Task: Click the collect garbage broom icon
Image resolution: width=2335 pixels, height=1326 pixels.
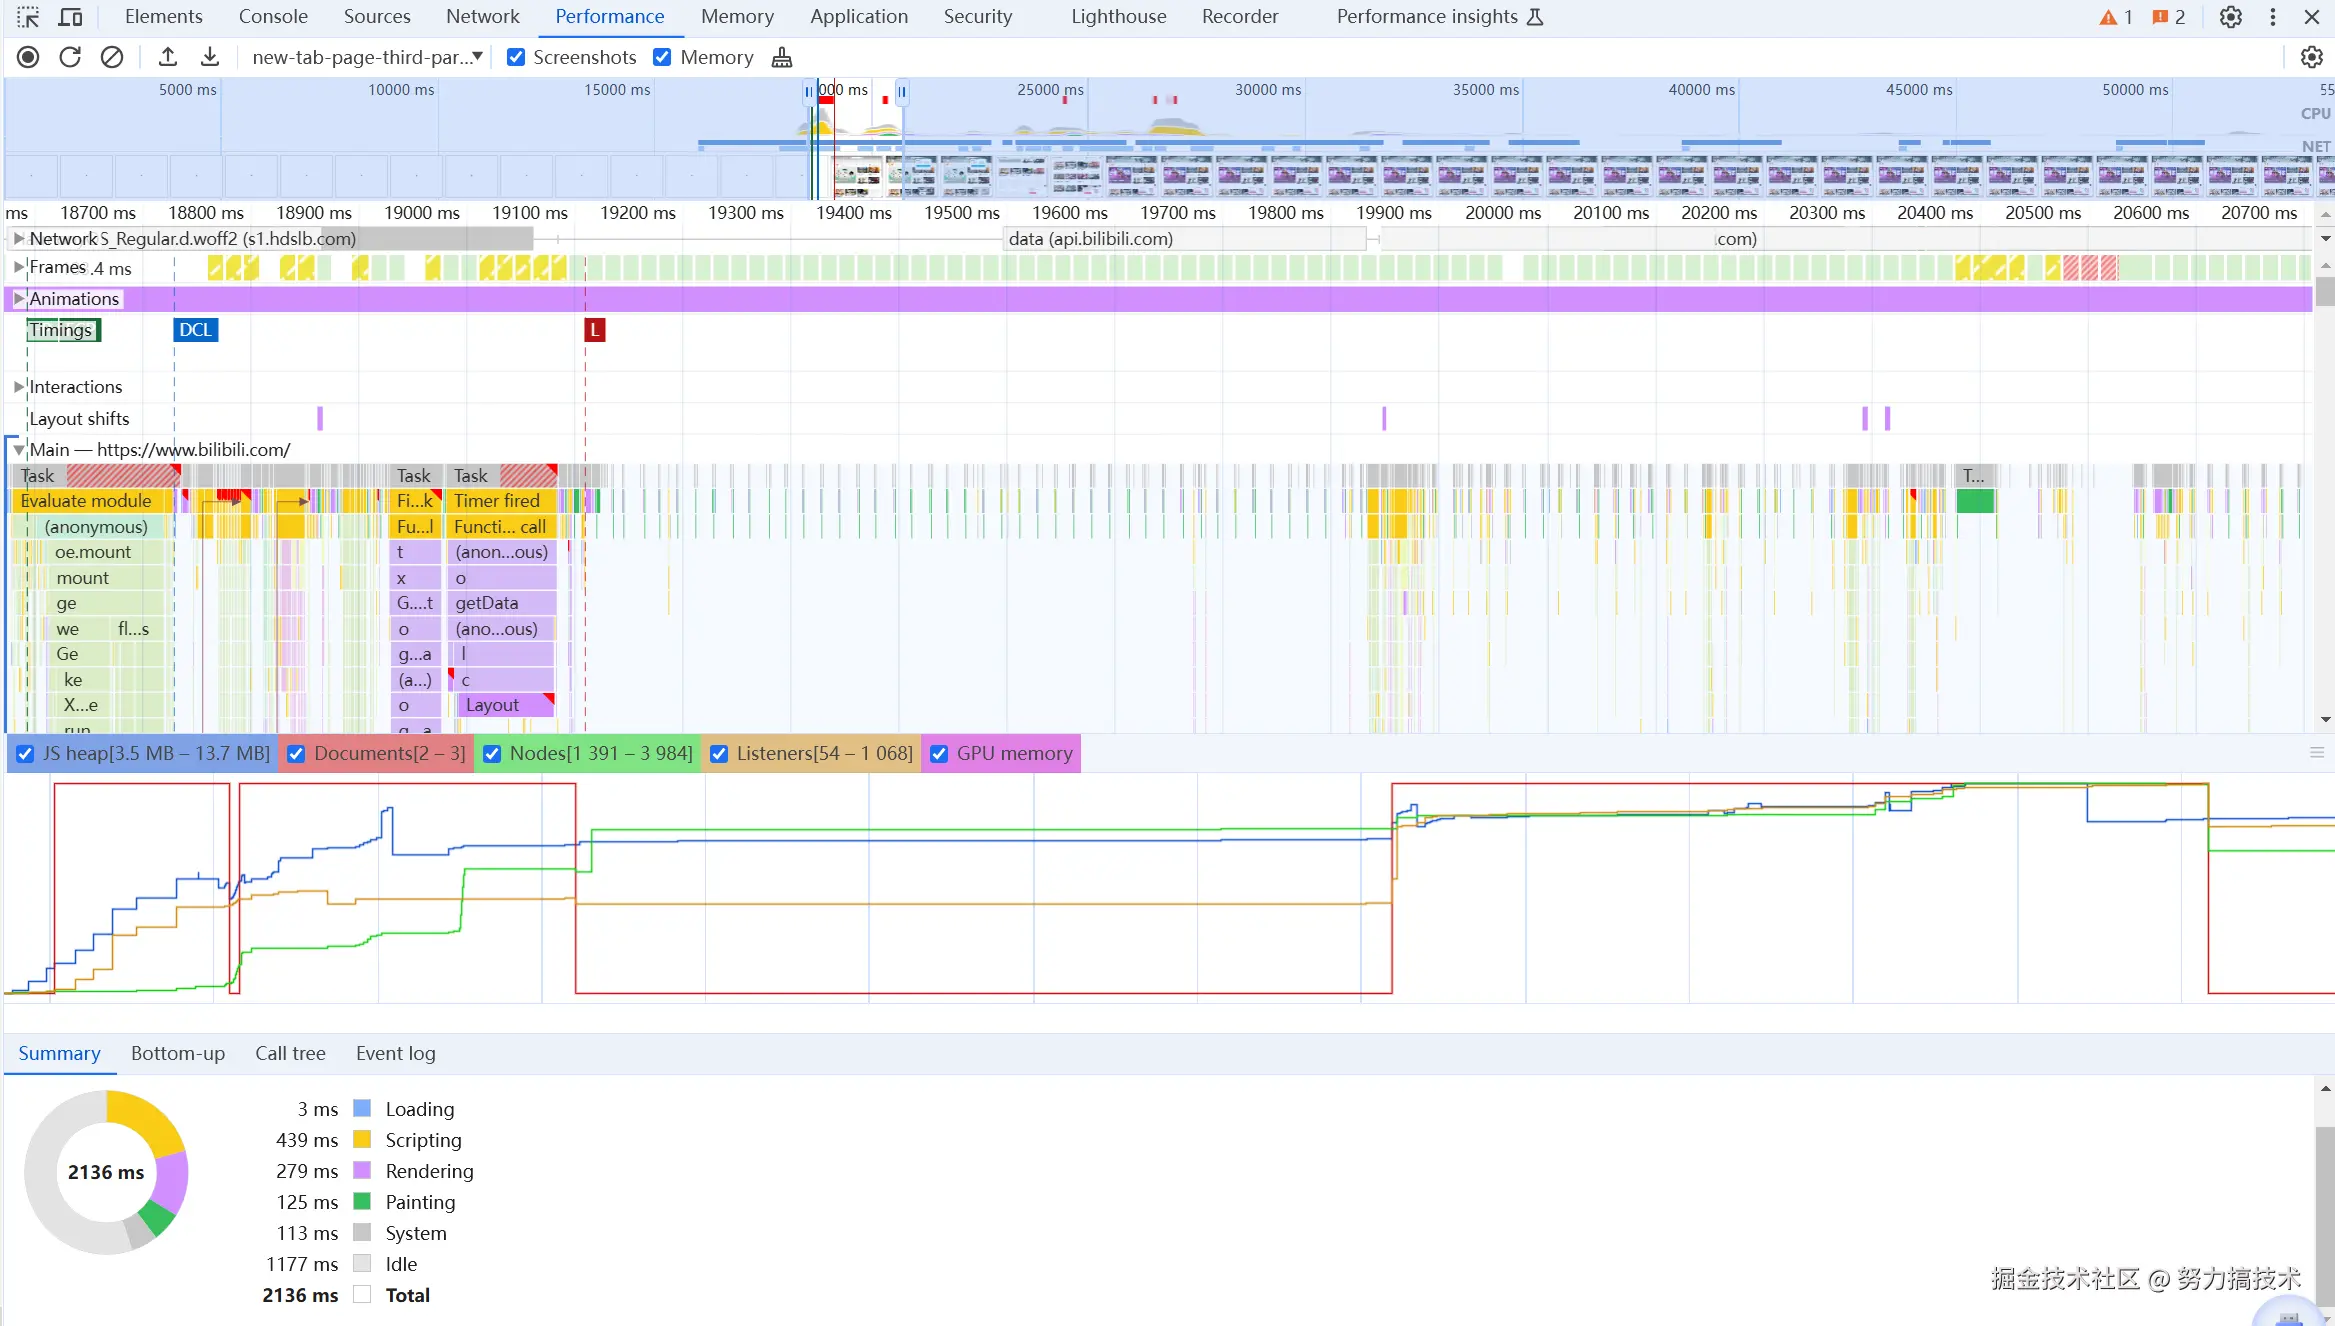Action: 782,58
